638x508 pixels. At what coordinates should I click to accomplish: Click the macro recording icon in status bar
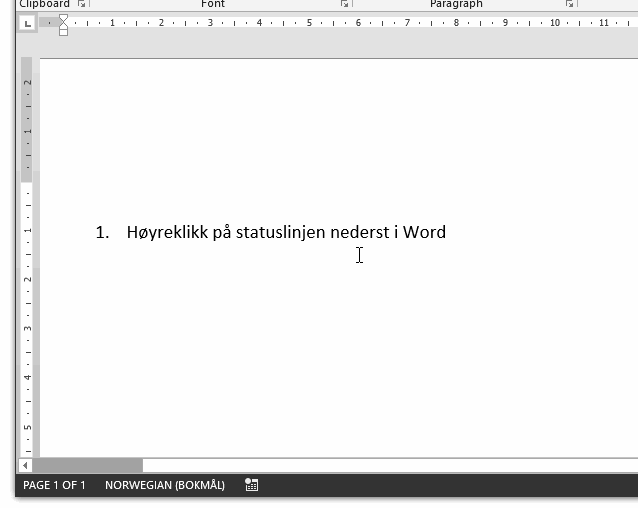point(251,485)
